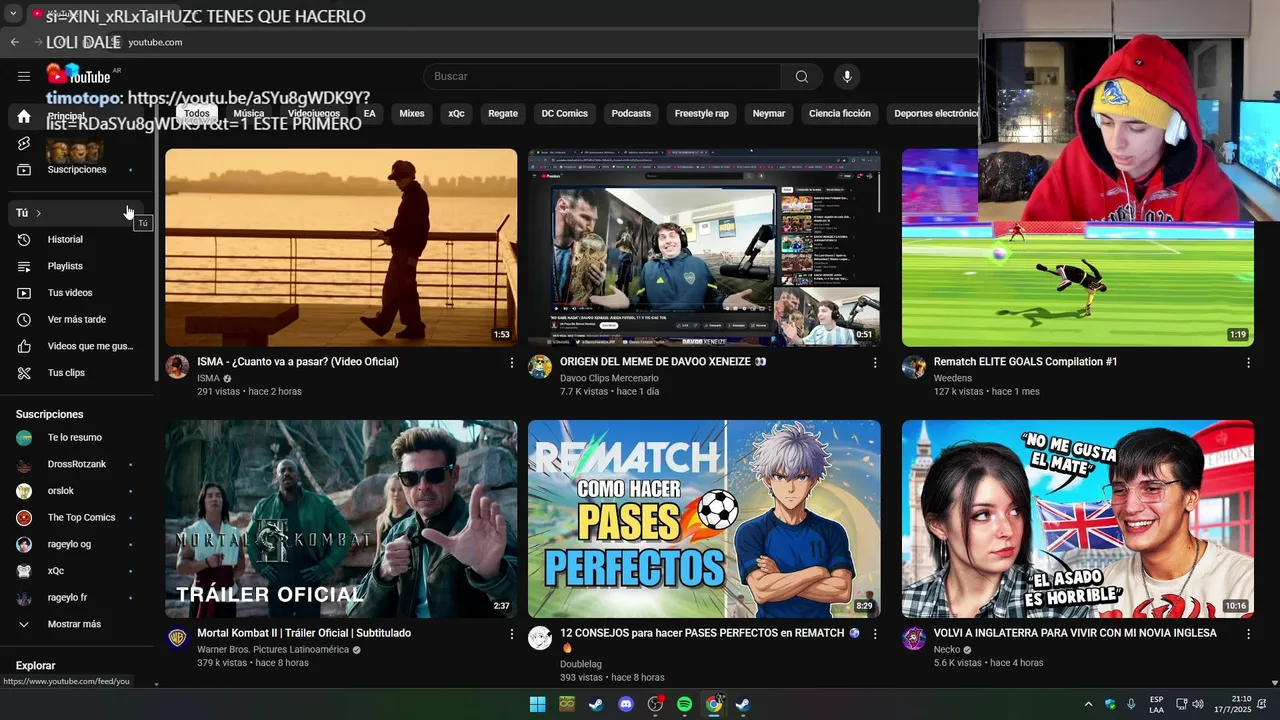
Task: Select the DC Comics filter chip
Action: click(x=565, y=114)
